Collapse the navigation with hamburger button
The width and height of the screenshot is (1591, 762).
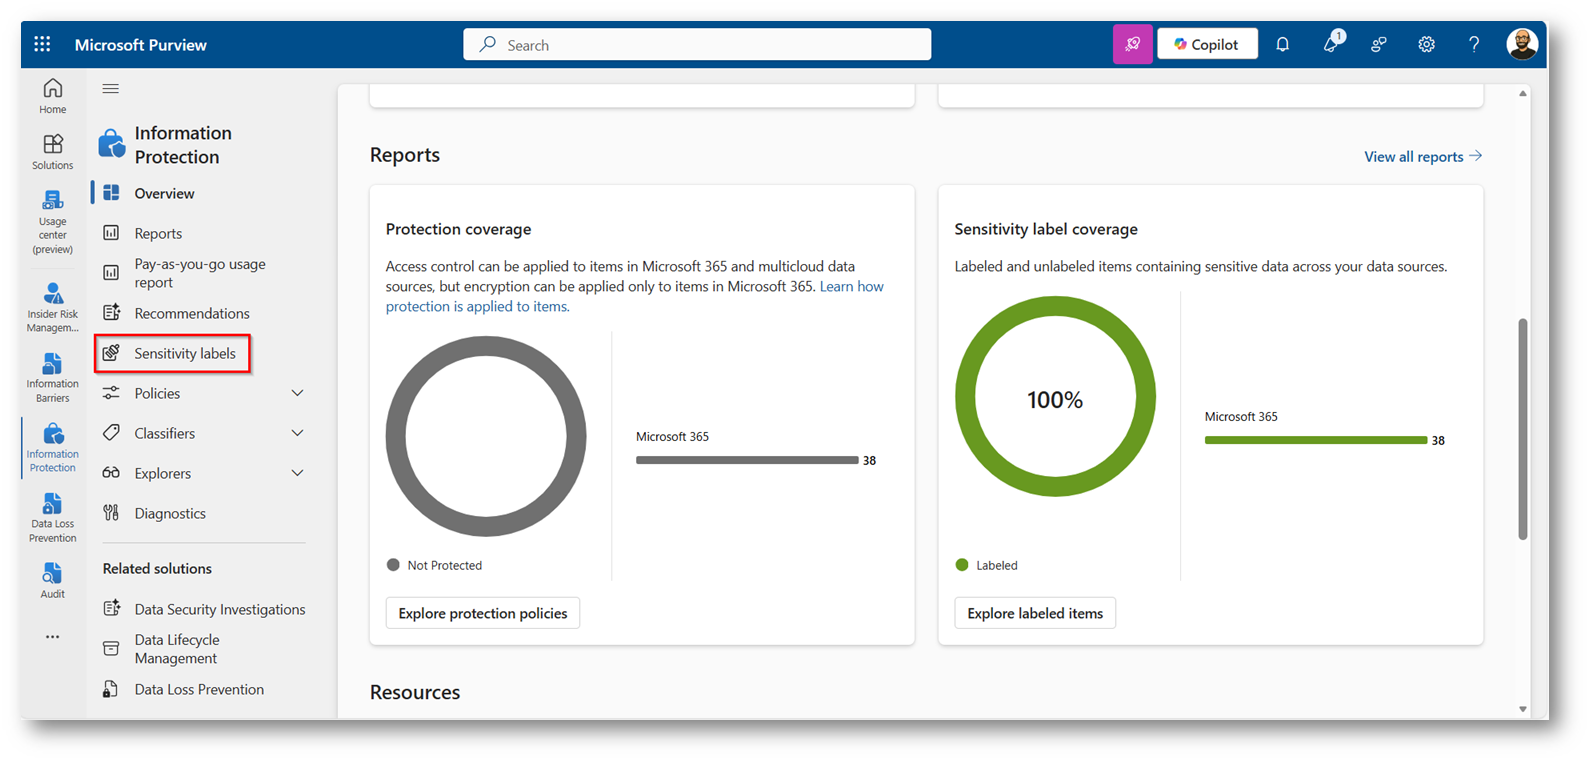111,89
